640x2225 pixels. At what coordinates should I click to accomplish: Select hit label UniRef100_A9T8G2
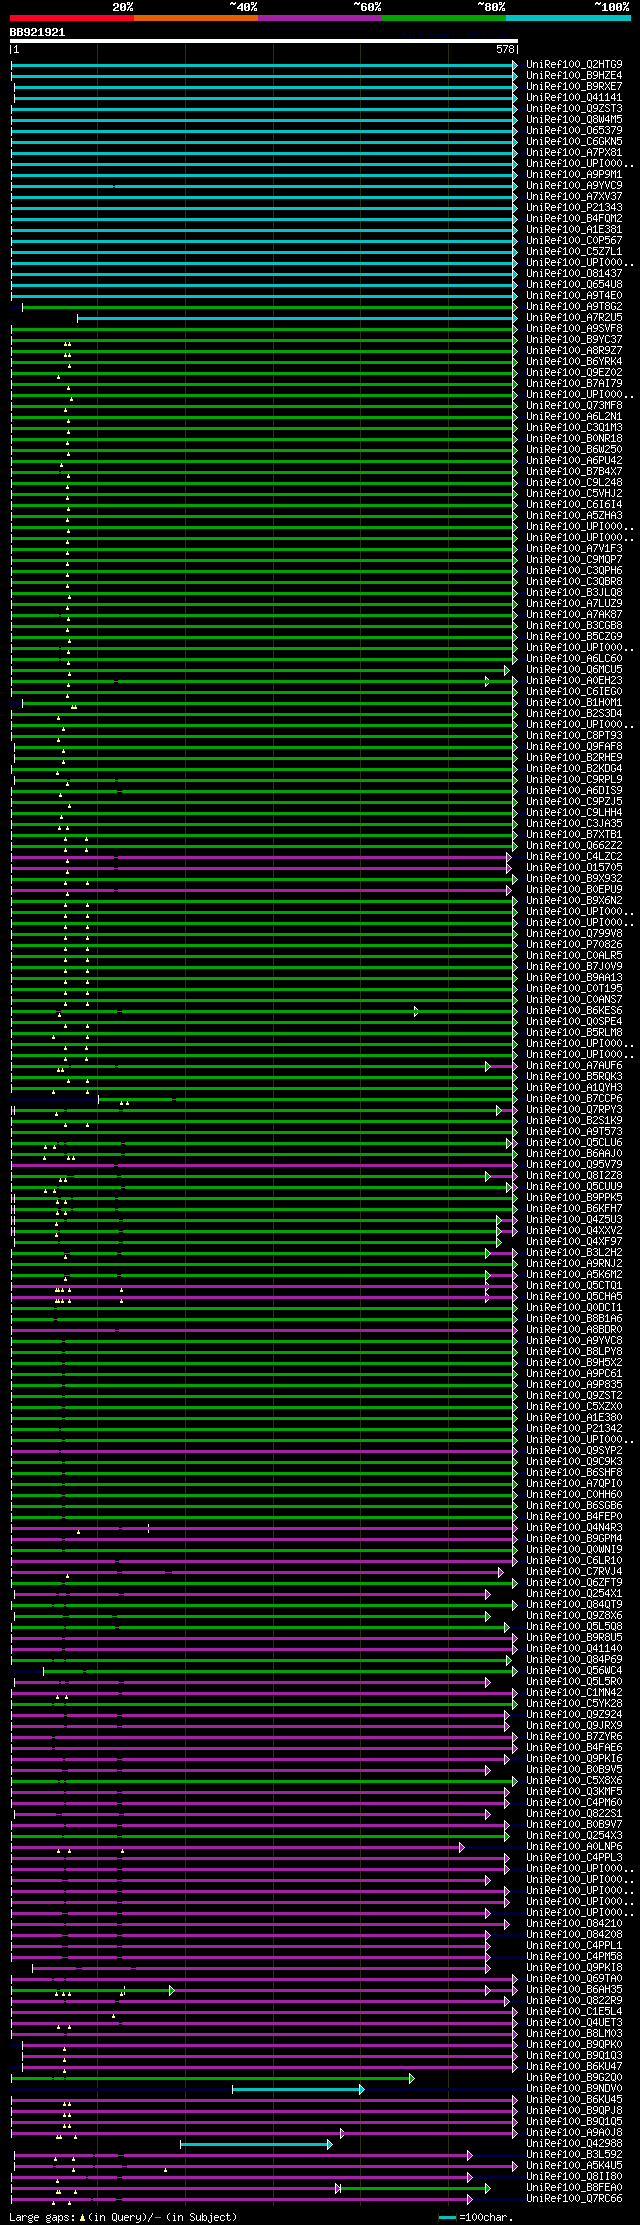(574, 307)
